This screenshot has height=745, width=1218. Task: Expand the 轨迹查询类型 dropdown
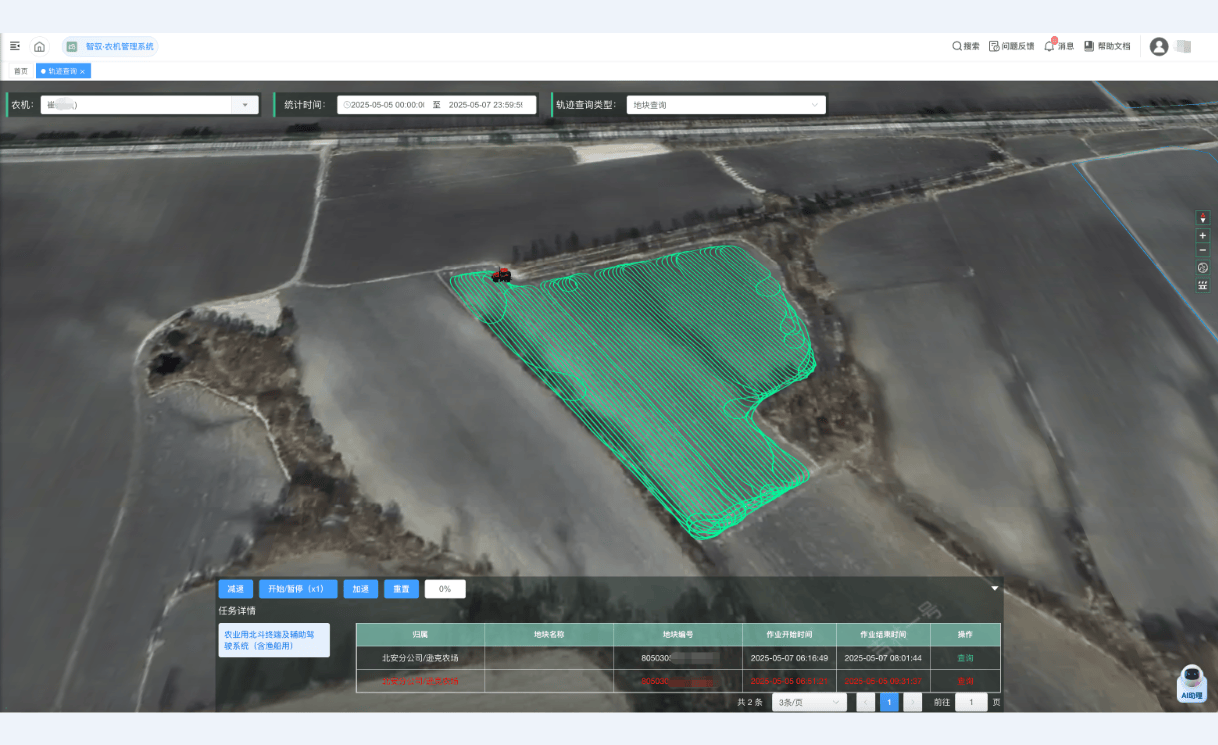pos(725,105)
